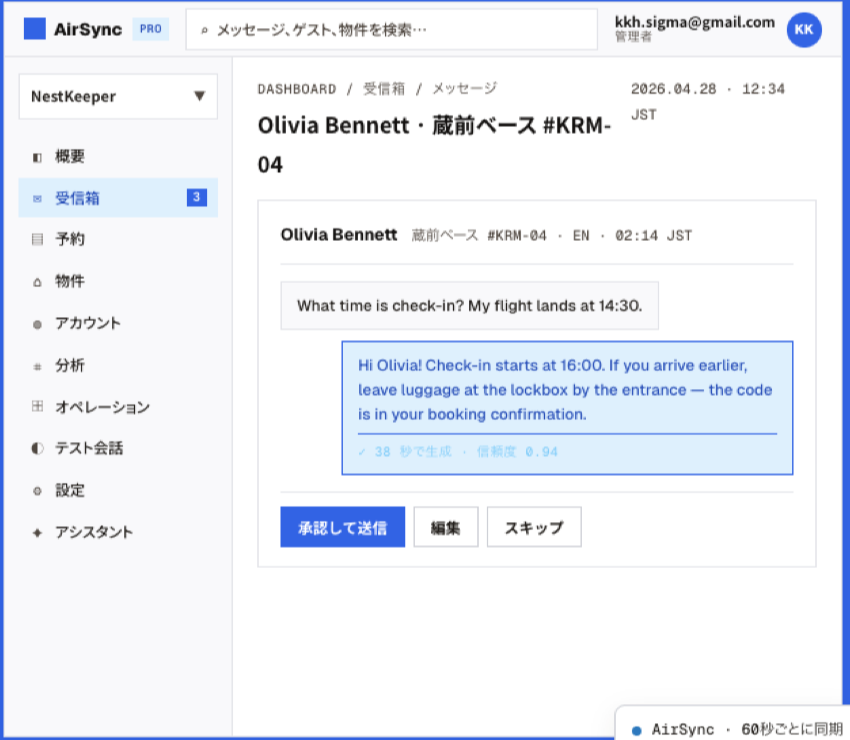Click the 60秒ごとに同期 sync status text
850x740 pixels.
791,730
